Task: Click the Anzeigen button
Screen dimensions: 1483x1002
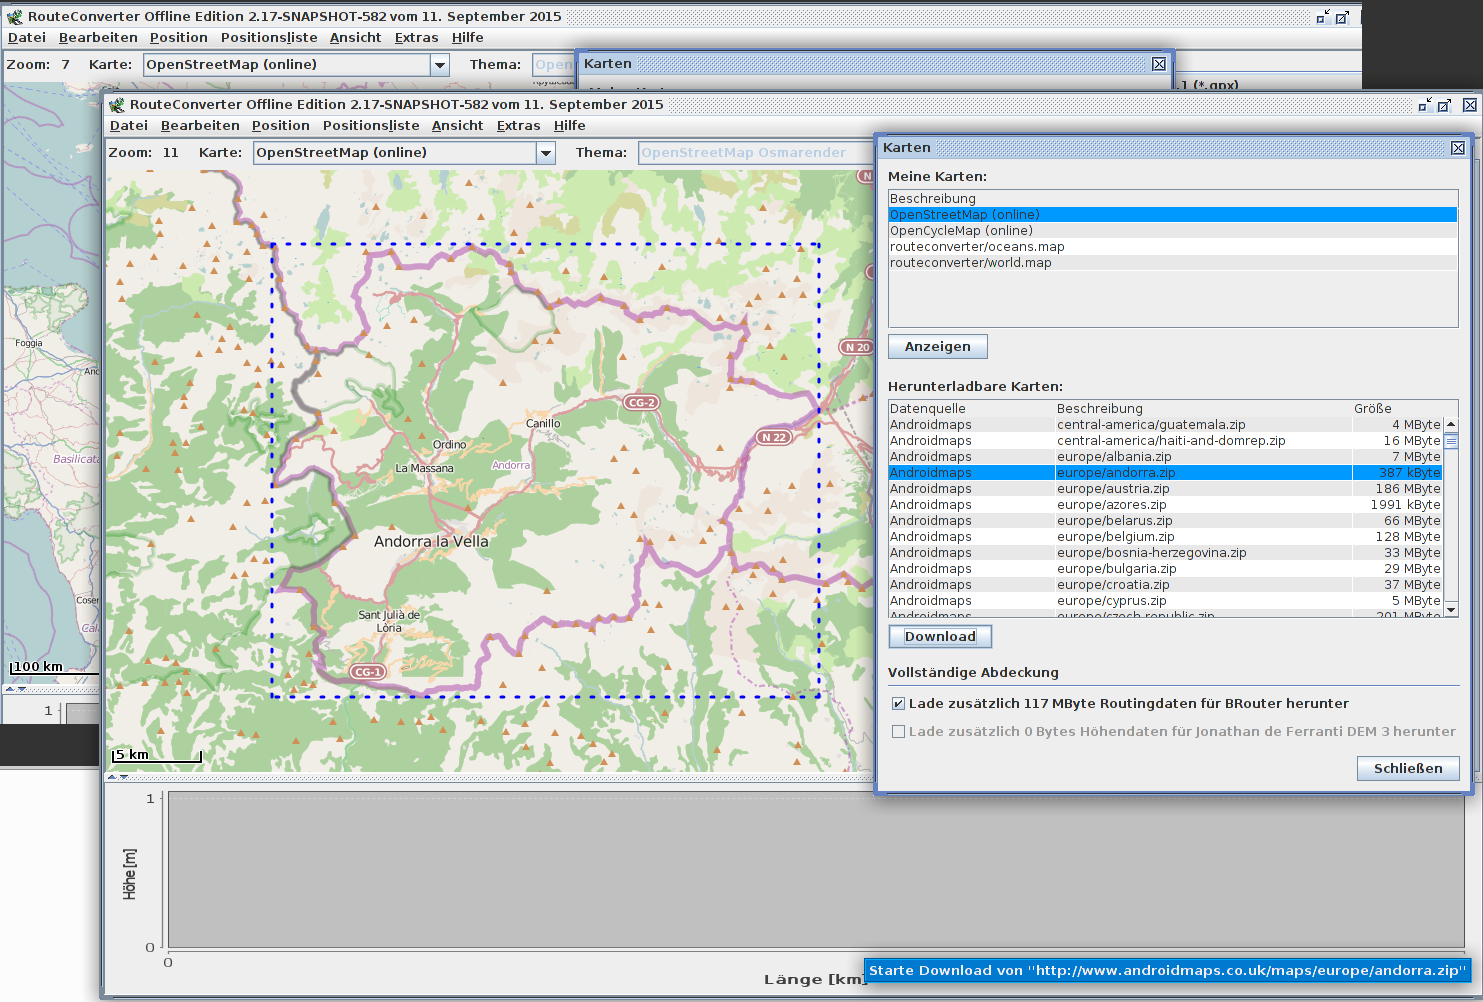Action: [937, 347]
